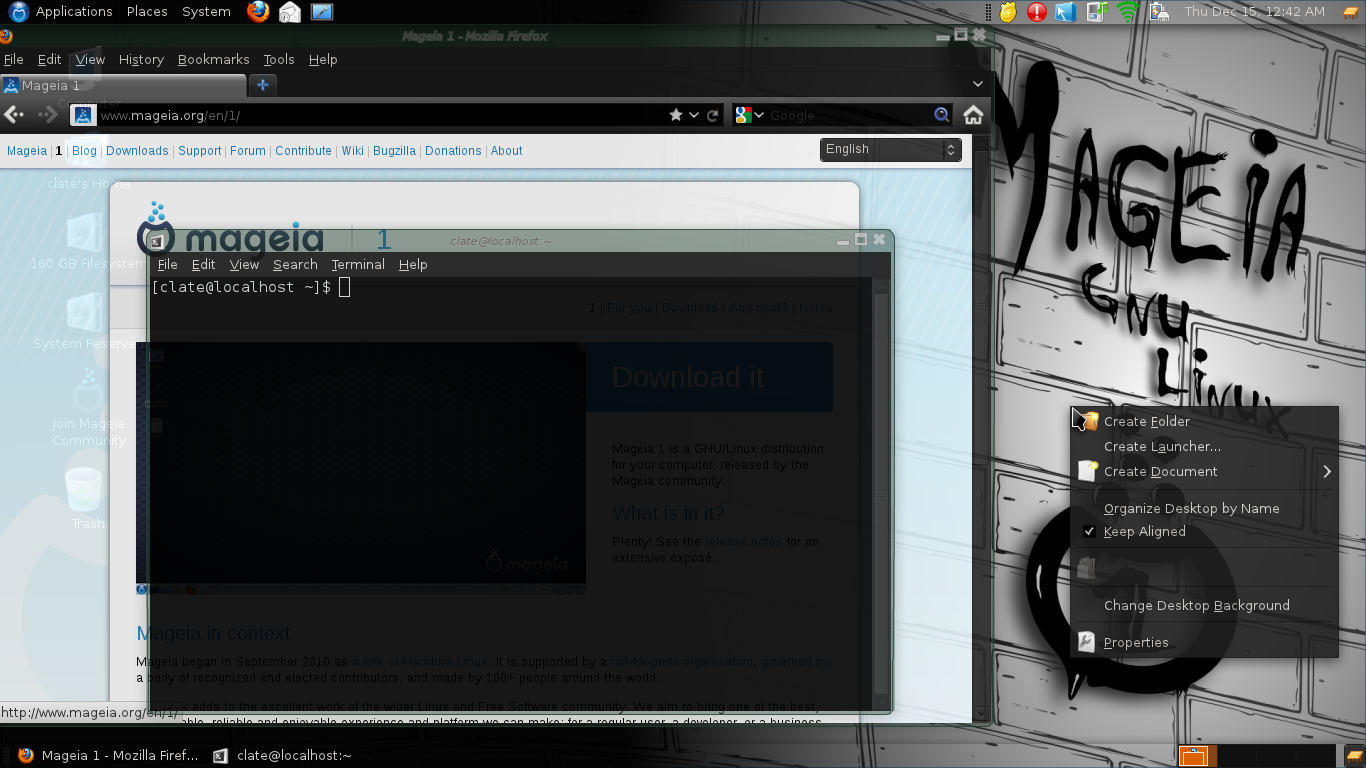Open the red exclamation alert tray icon
The image size is (1366, 768).
[1037, 12]
